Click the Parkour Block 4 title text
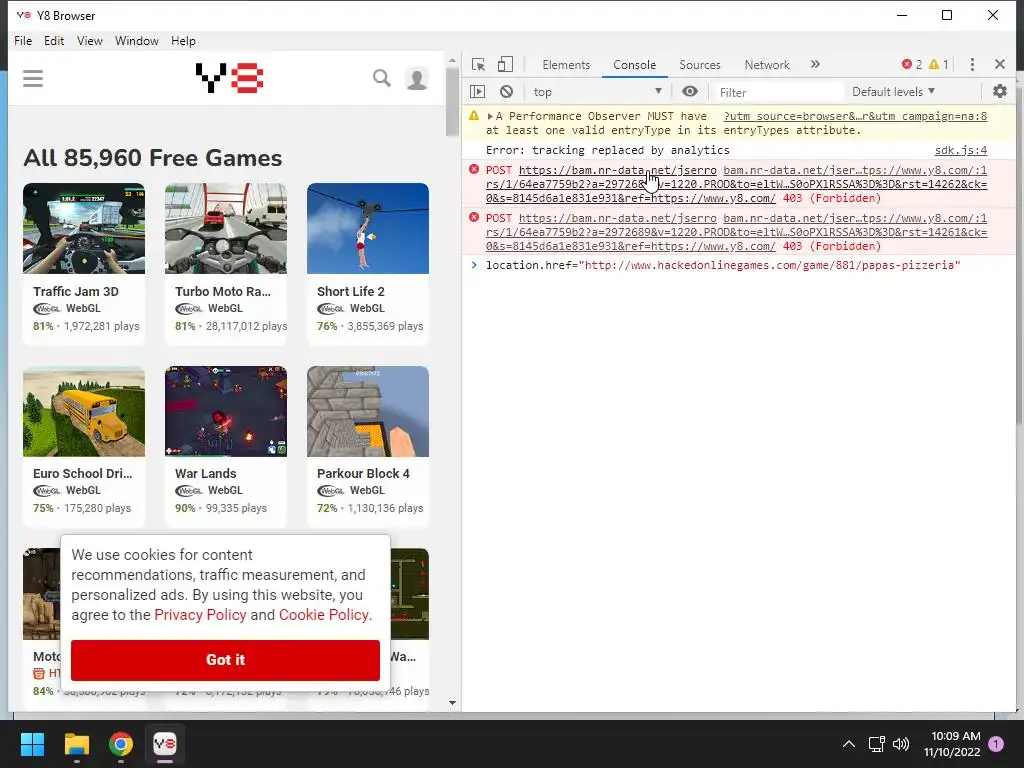1024x768 pixels. [363, 473]
